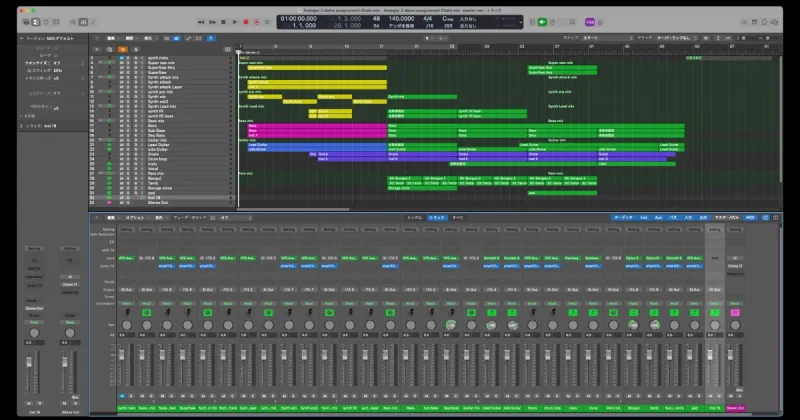Toggle the purple Metronome button

600,22
